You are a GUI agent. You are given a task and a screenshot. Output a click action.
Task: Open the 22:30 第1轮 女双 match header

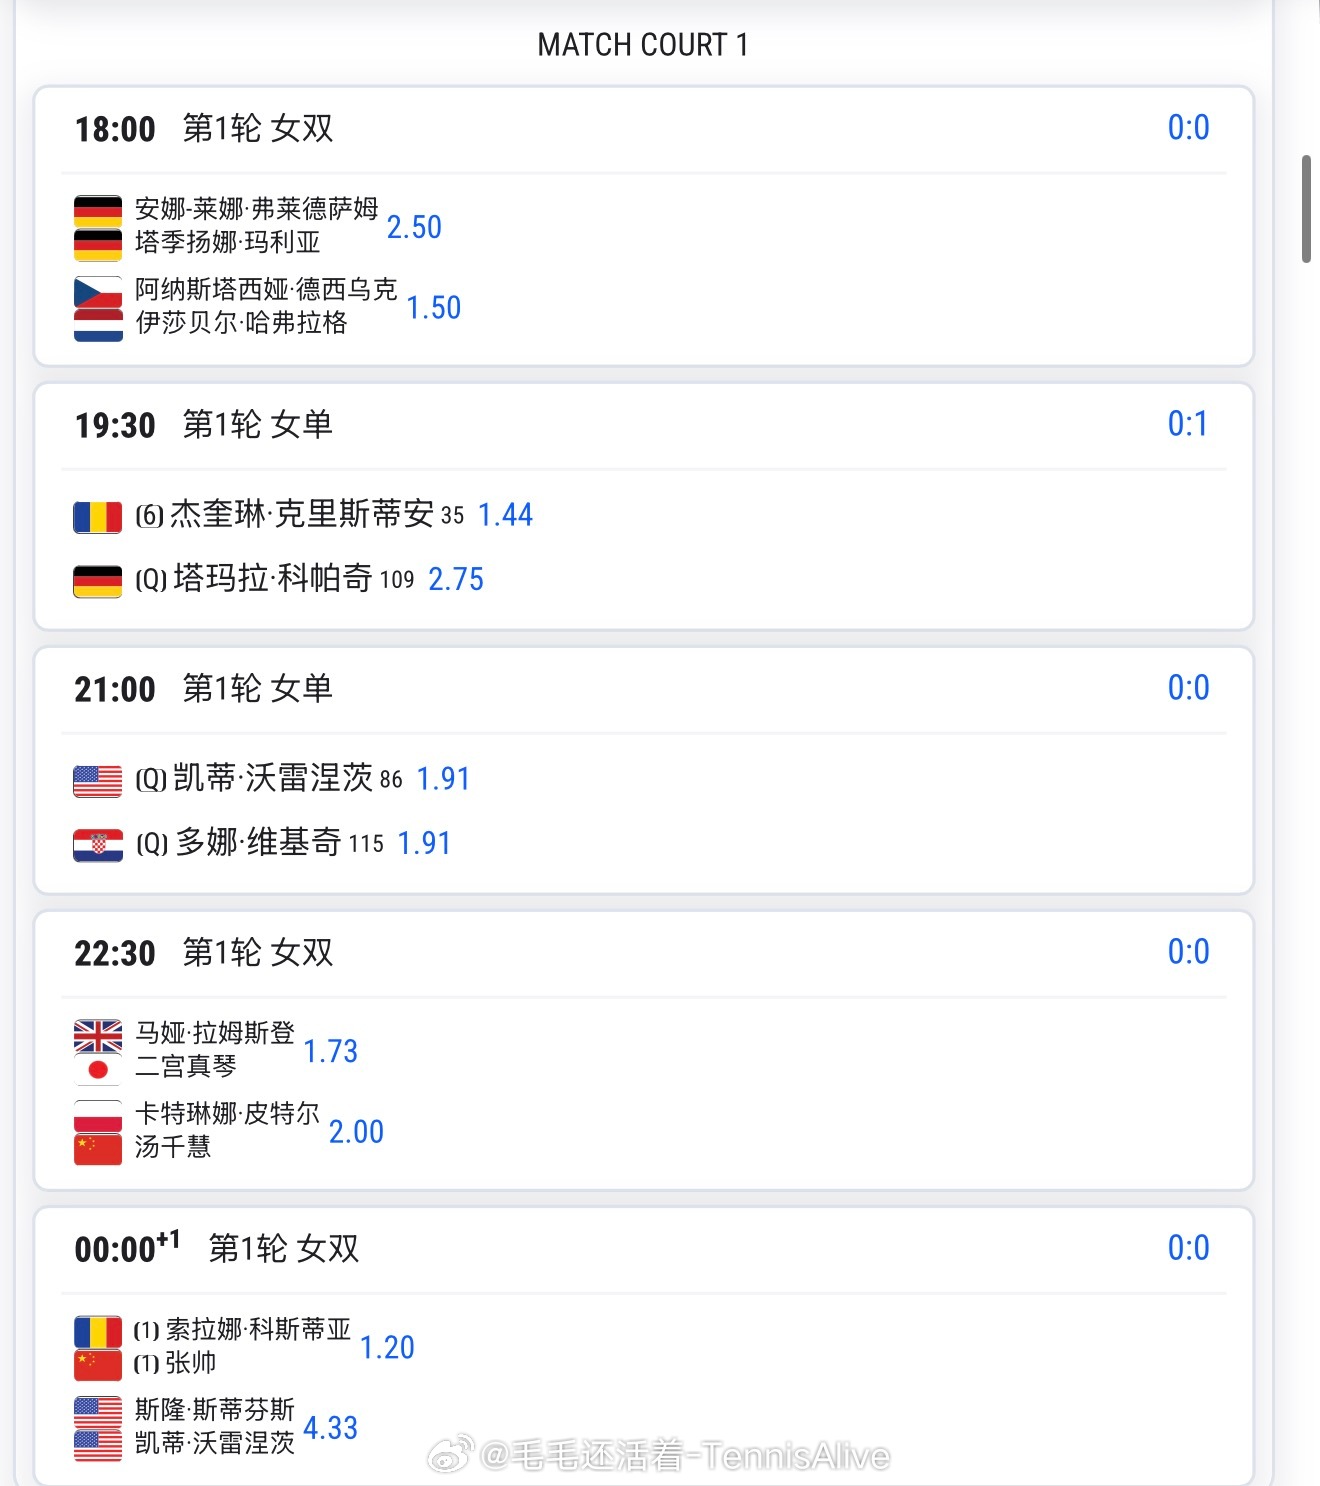[x=204, y=952]
